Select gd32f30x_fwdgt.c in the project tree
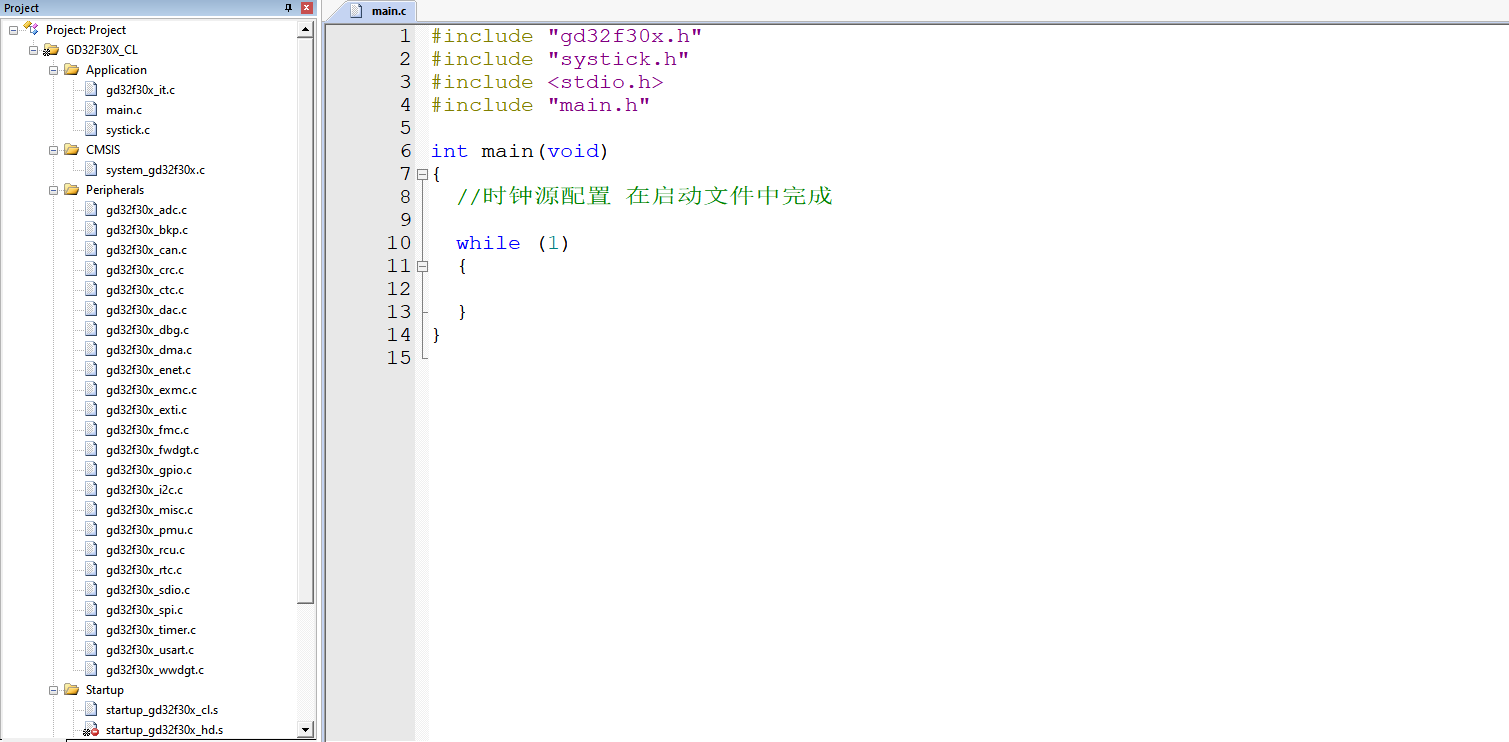This screenshot has height=742, width=1509. (x=152, y=450)
